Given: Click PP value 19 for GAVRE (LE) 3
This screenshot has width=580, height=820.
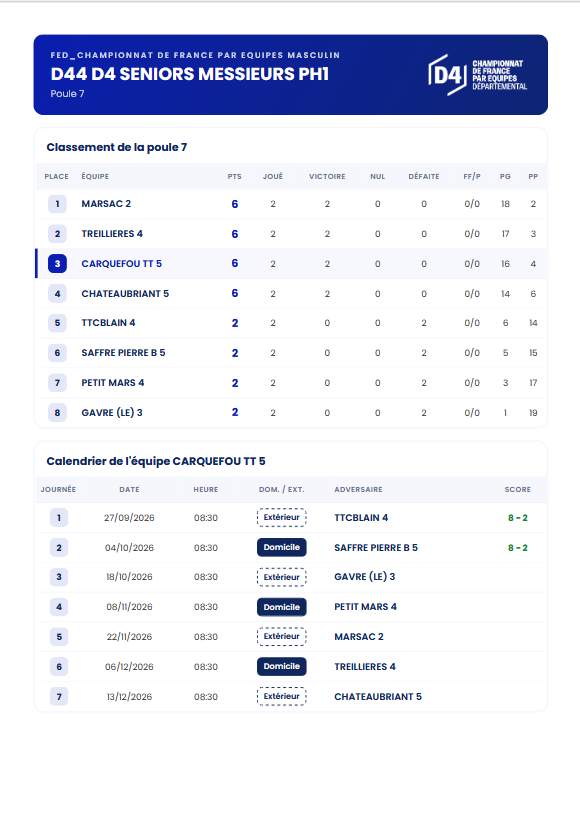Looking at the screenshot, I should click(533, 413).
